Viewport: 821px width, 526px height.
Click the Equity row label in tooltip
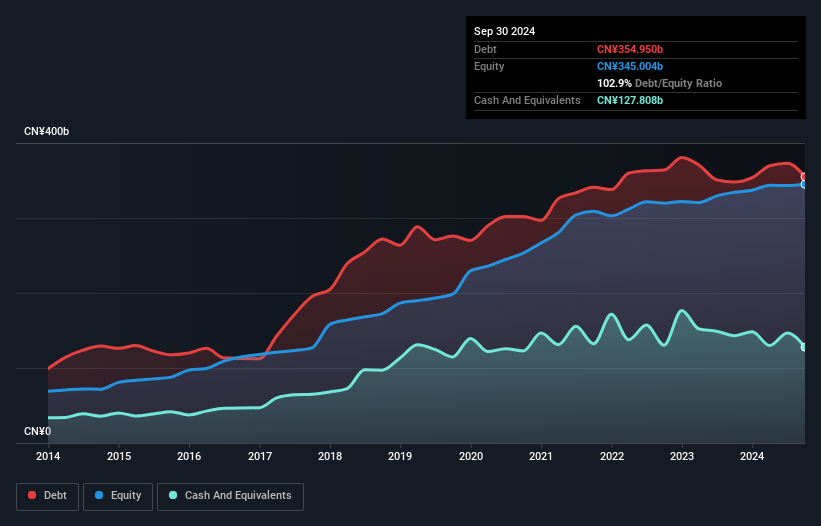click(489, 66)
